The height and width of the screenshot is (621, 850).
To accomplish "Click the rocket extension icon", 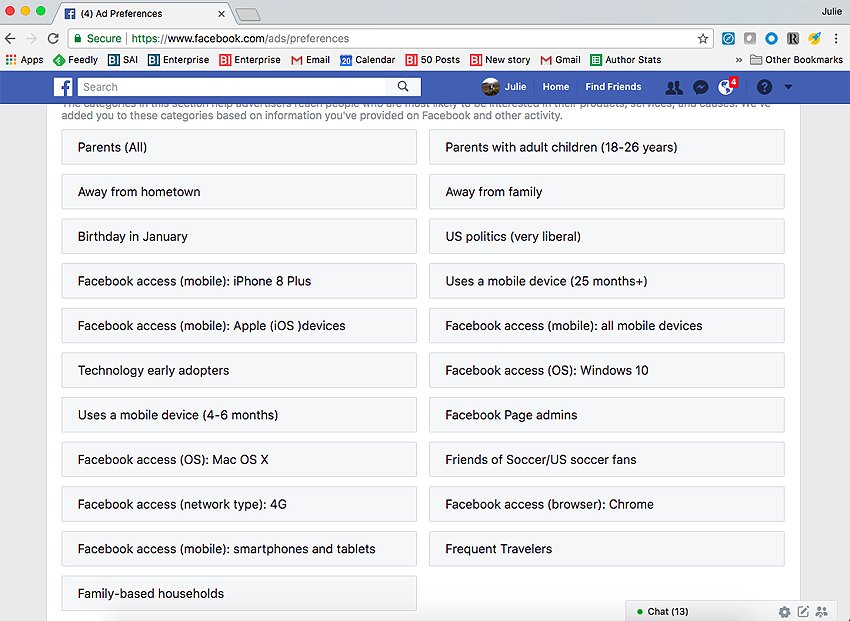I will [814, 38].
